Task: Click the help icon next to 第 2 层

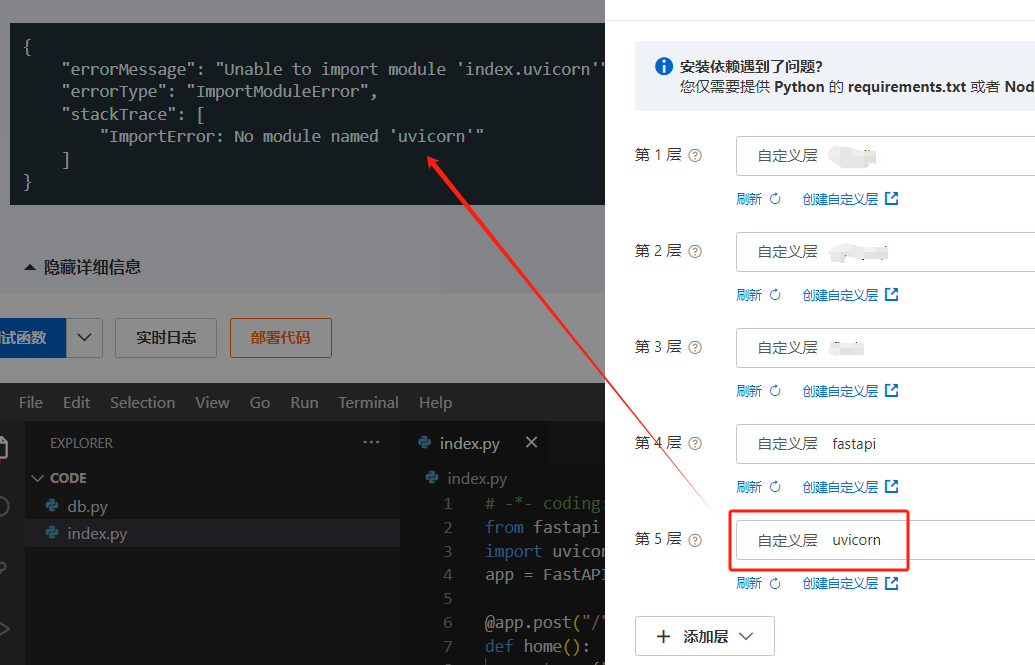Action: click(695, 252)
